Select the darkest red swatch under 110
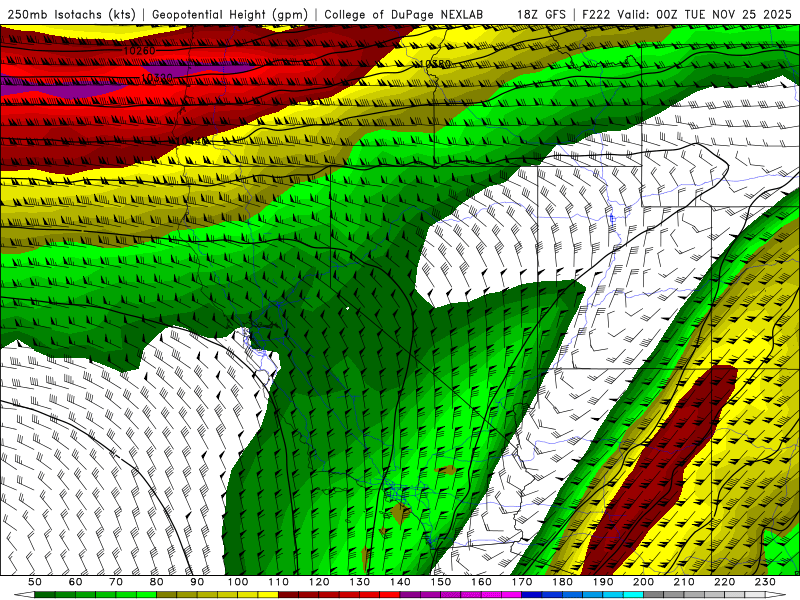This screenshot has height=600, width=800. (288, 595)
